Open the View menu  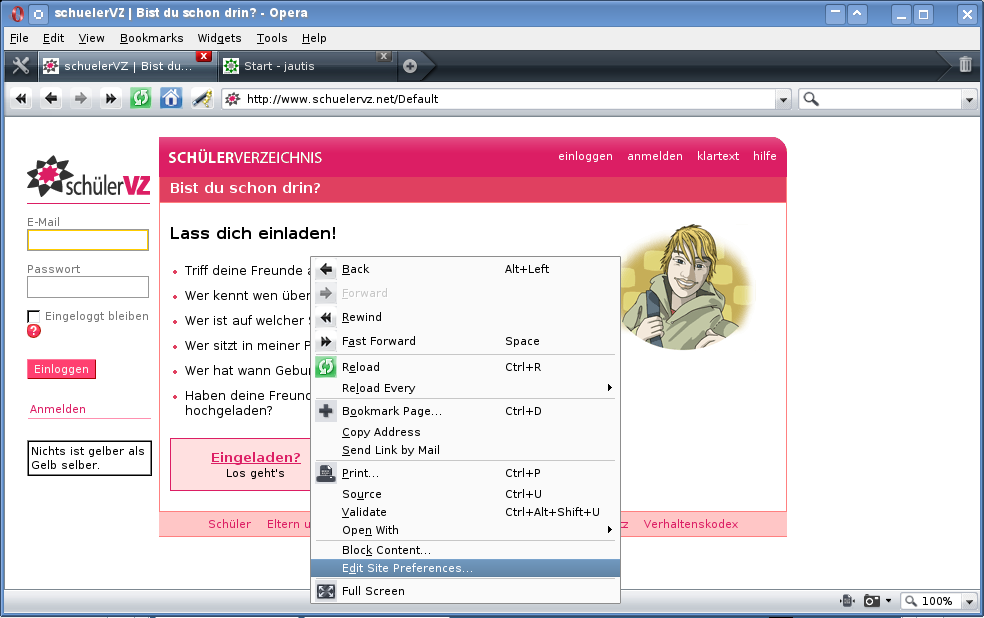coord(92,38)
